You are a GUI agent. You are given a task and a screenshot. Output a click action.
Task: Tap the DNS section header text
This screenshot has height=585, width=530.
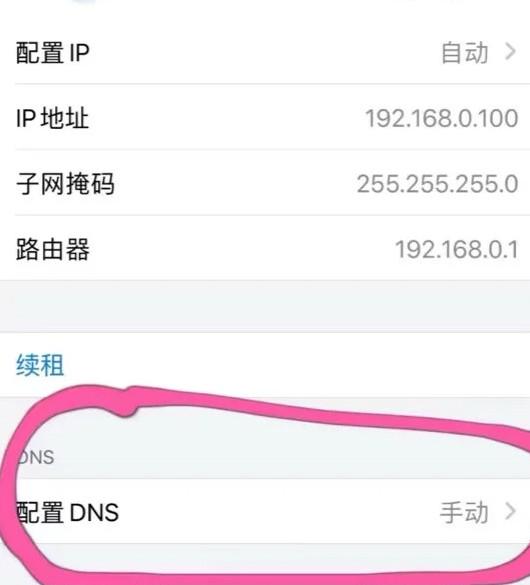click(x=36, y=457)
